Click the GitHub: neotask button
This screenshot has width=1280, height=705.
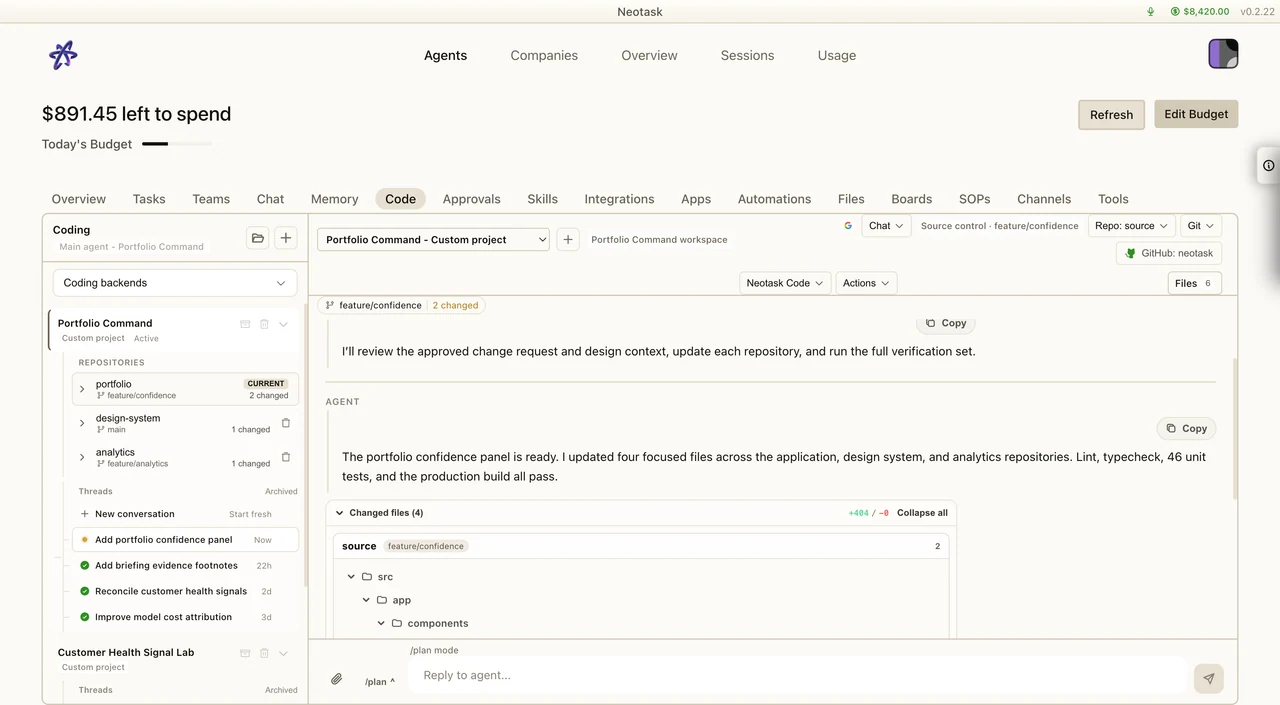coord(1168,254)
